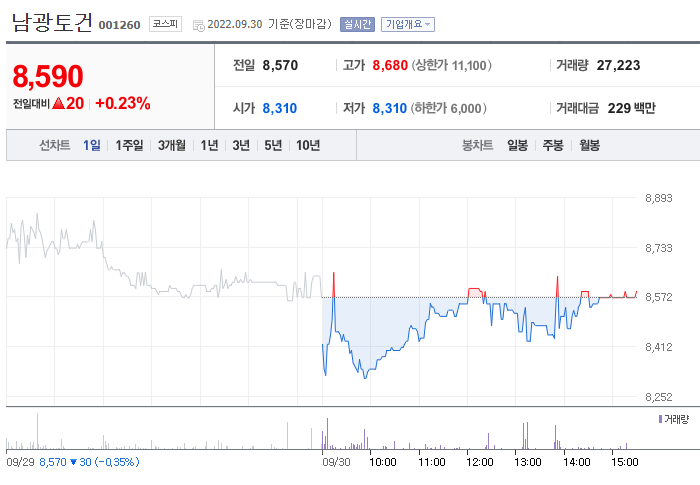
Task: Click the calendar clock icon beside the date
Action: click(198, 25)
